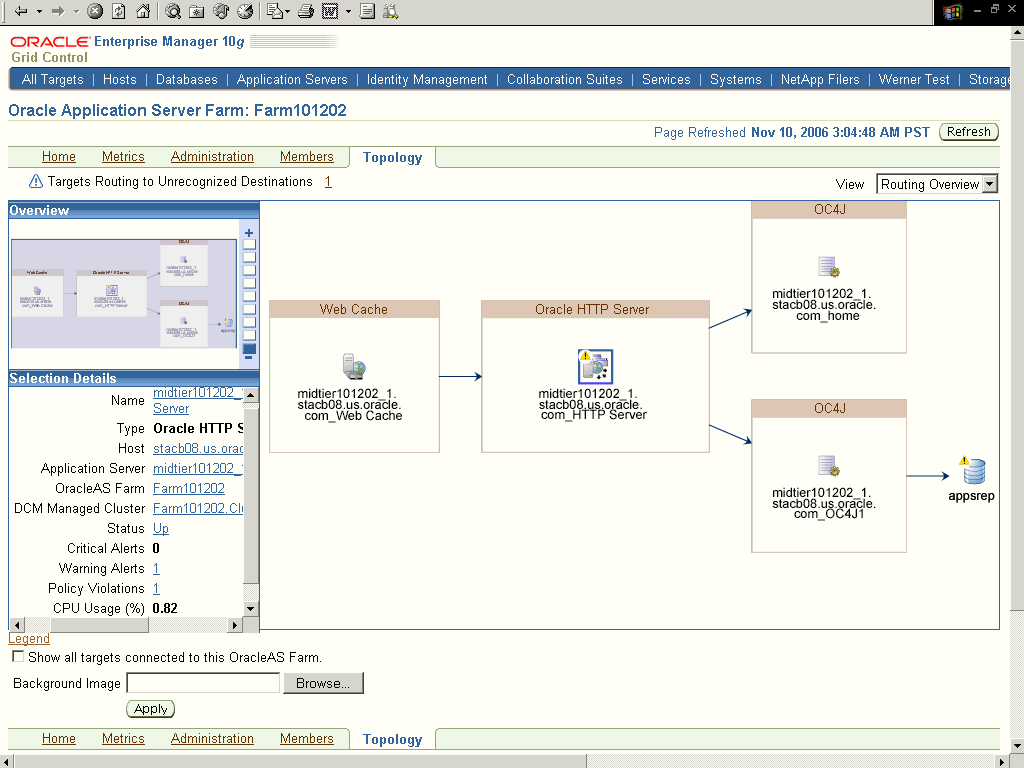Enable Show all targets connected checkbox

point(17,656)
